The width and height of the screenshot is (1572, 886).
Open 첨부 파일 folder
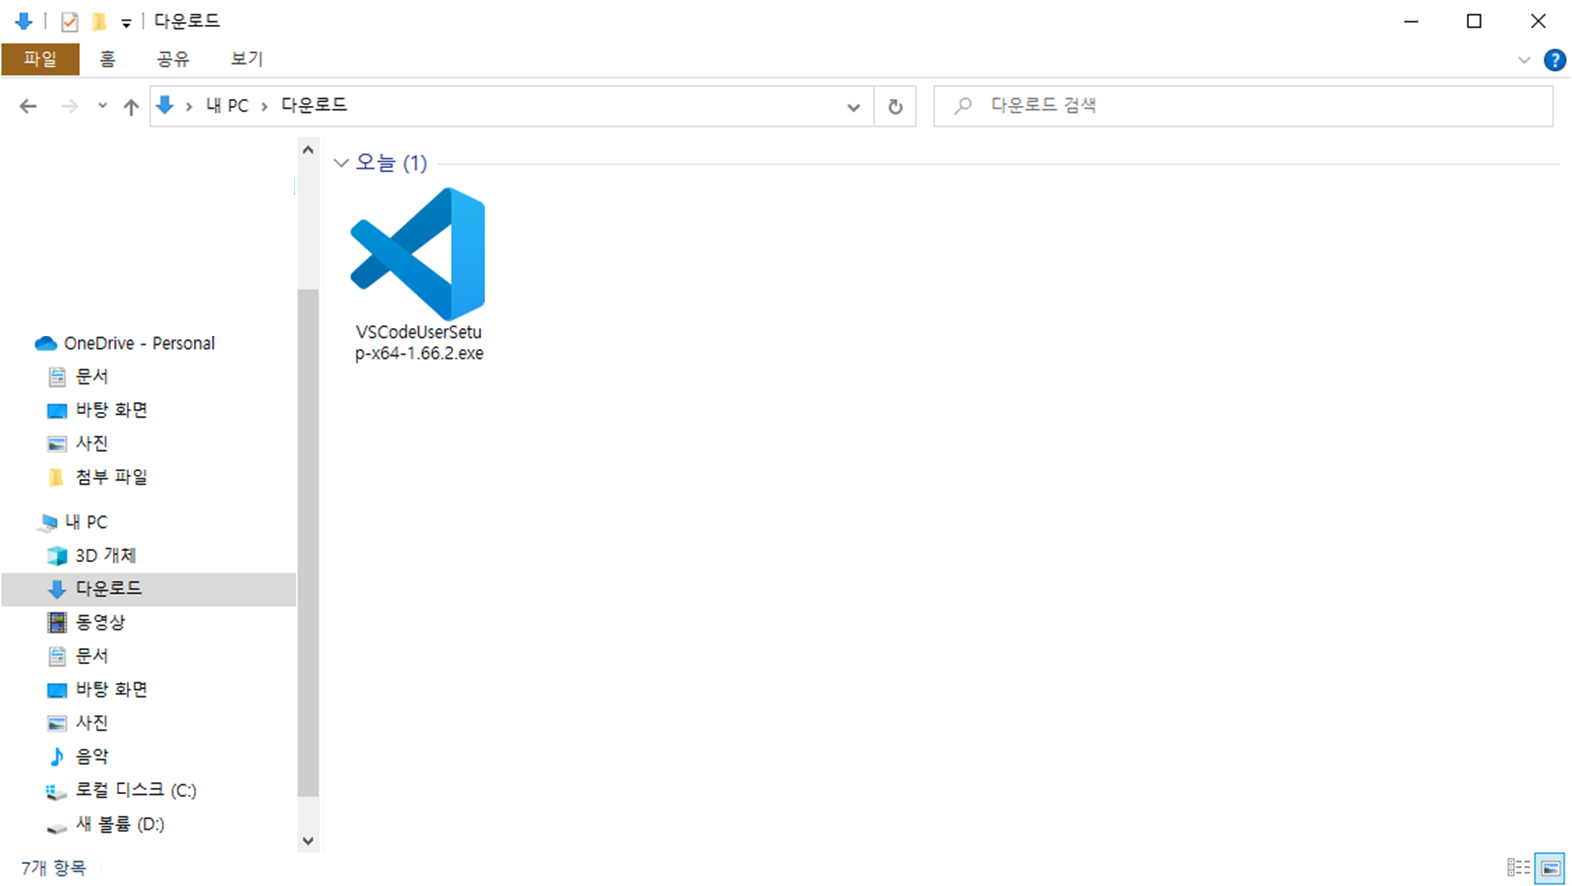pyautogui.click(x=111, y=477)
